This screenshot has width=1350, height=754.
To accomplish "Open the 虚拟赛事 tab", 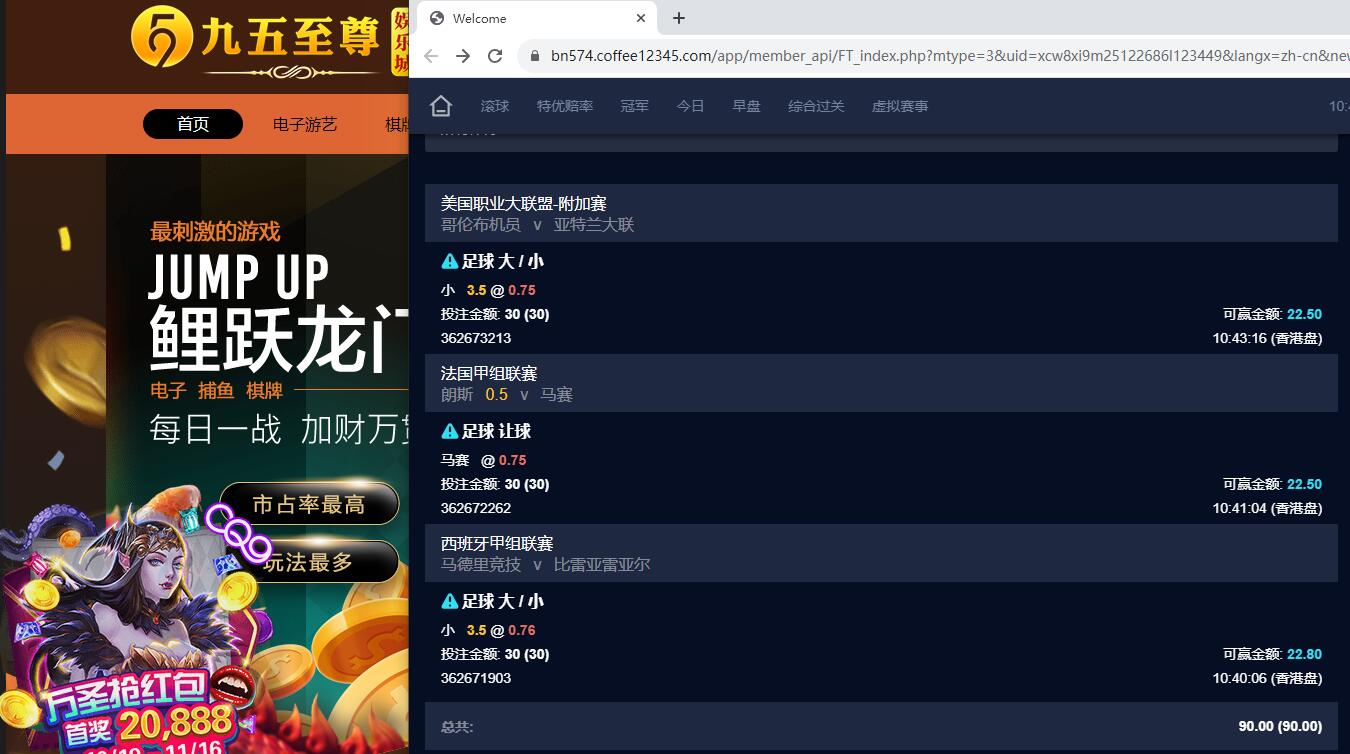I will (900, 106).
